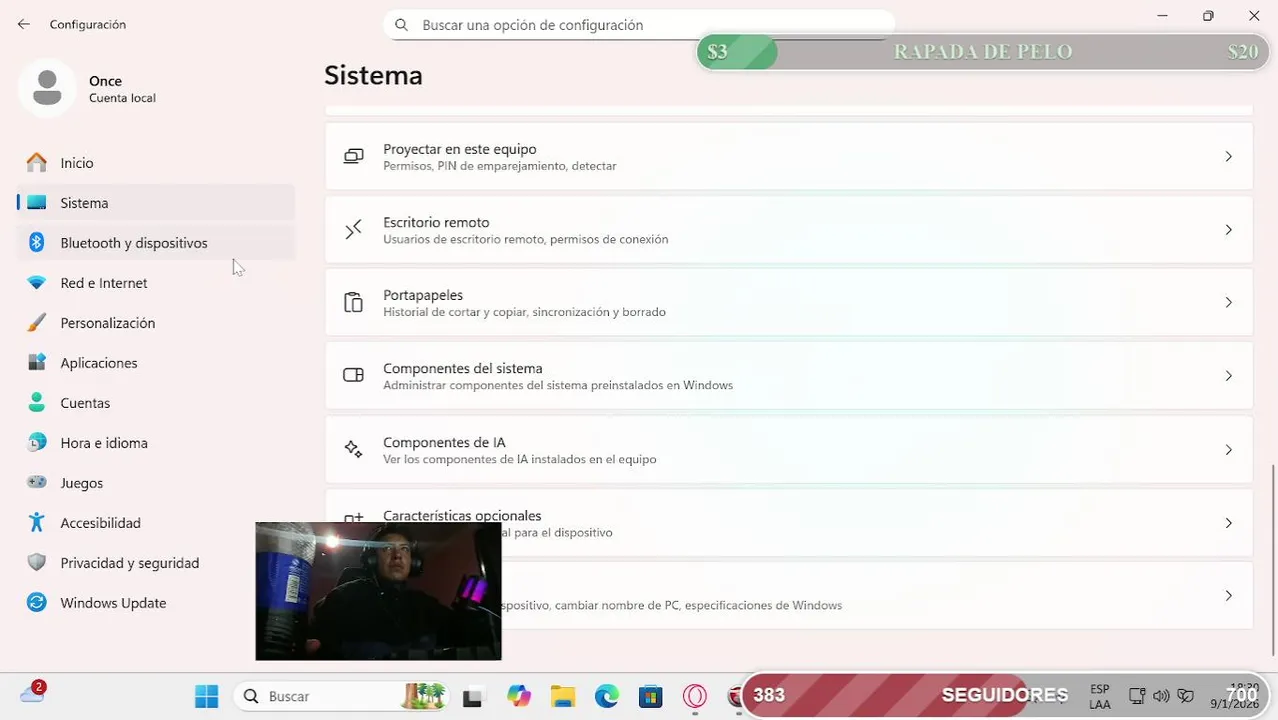
Task: Launch Microsoft Edge from the taskbar
Action: (x=607, y=696)
